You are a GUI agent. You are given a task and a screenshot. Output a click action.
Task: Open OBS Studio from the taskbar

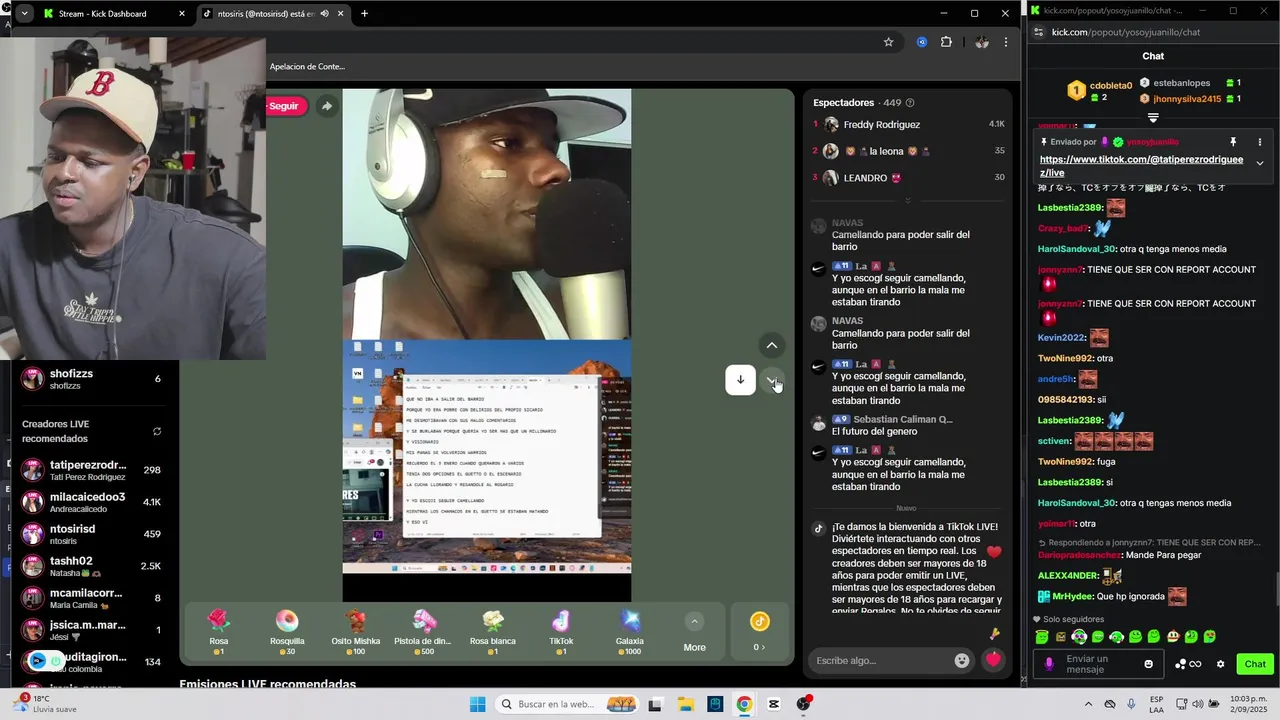point(804,704)
